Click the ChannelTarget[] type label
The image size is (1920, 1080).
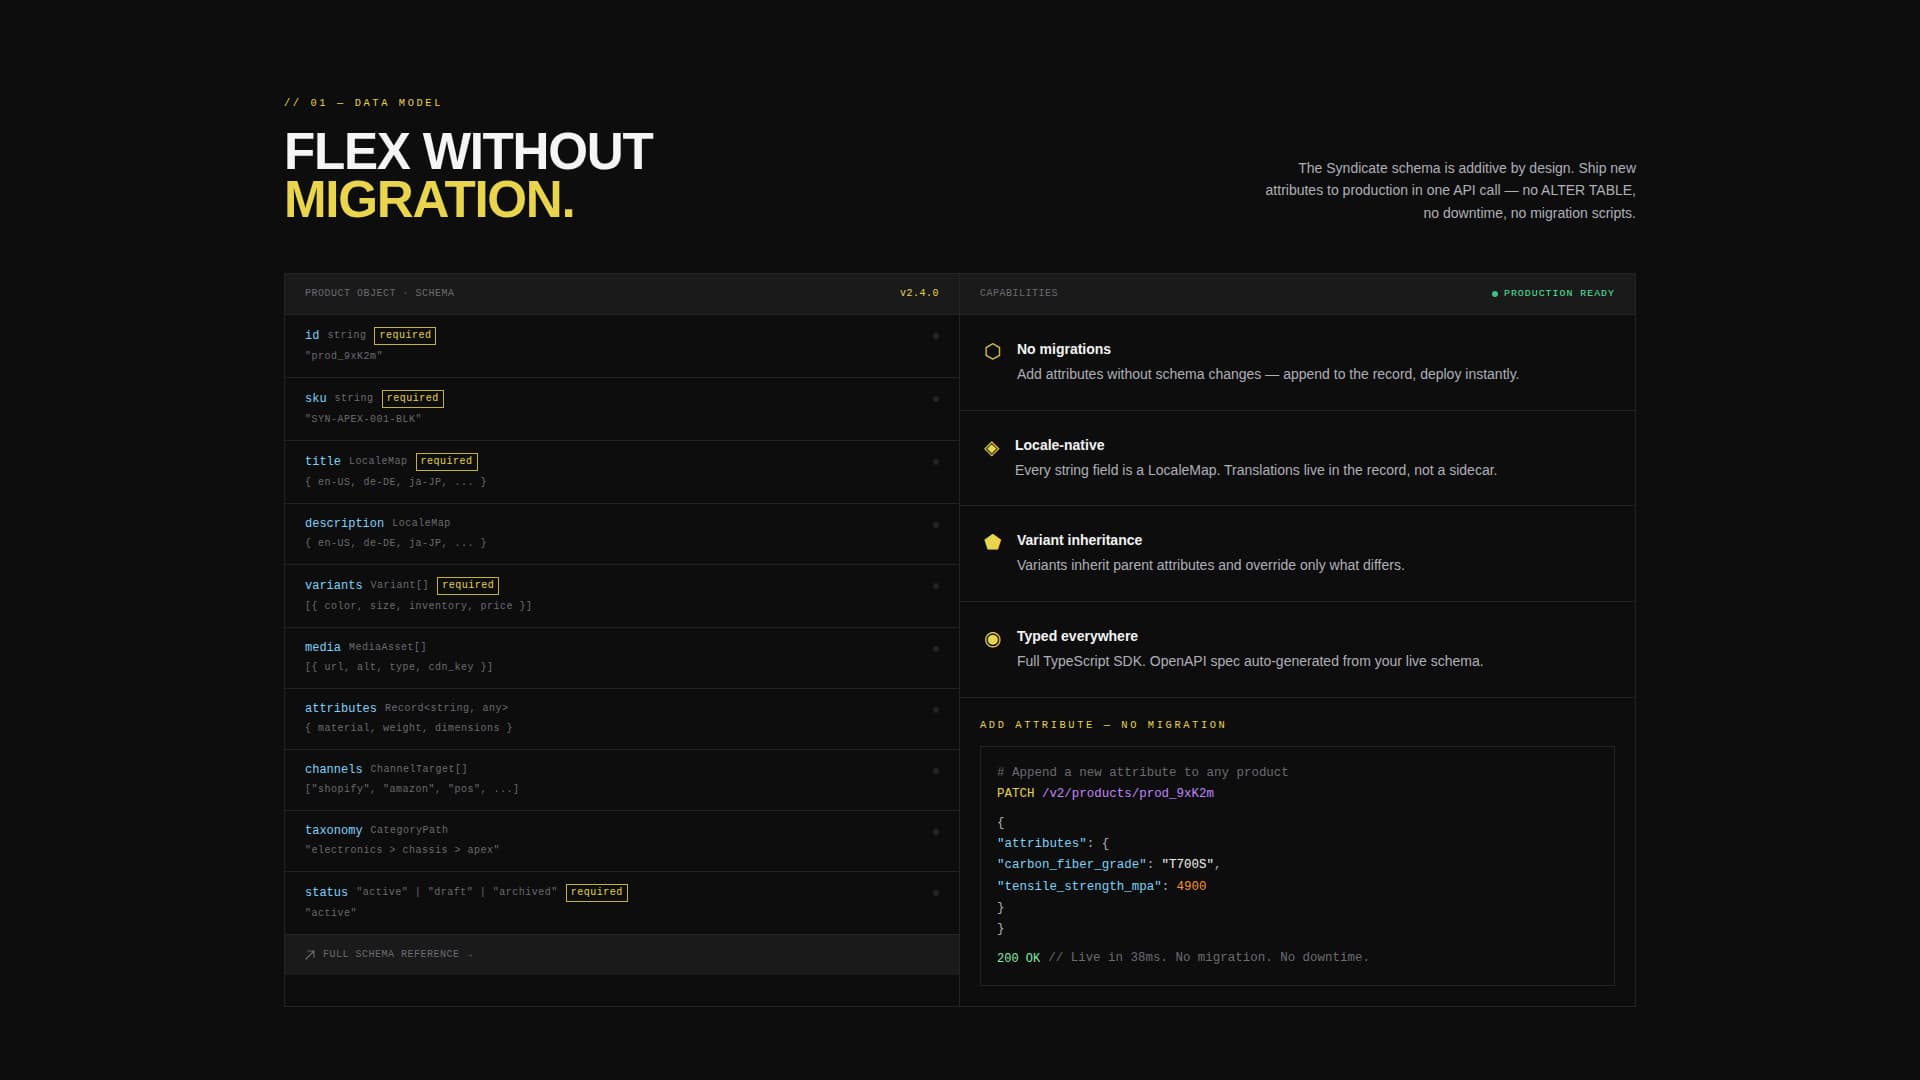[419, 769]
